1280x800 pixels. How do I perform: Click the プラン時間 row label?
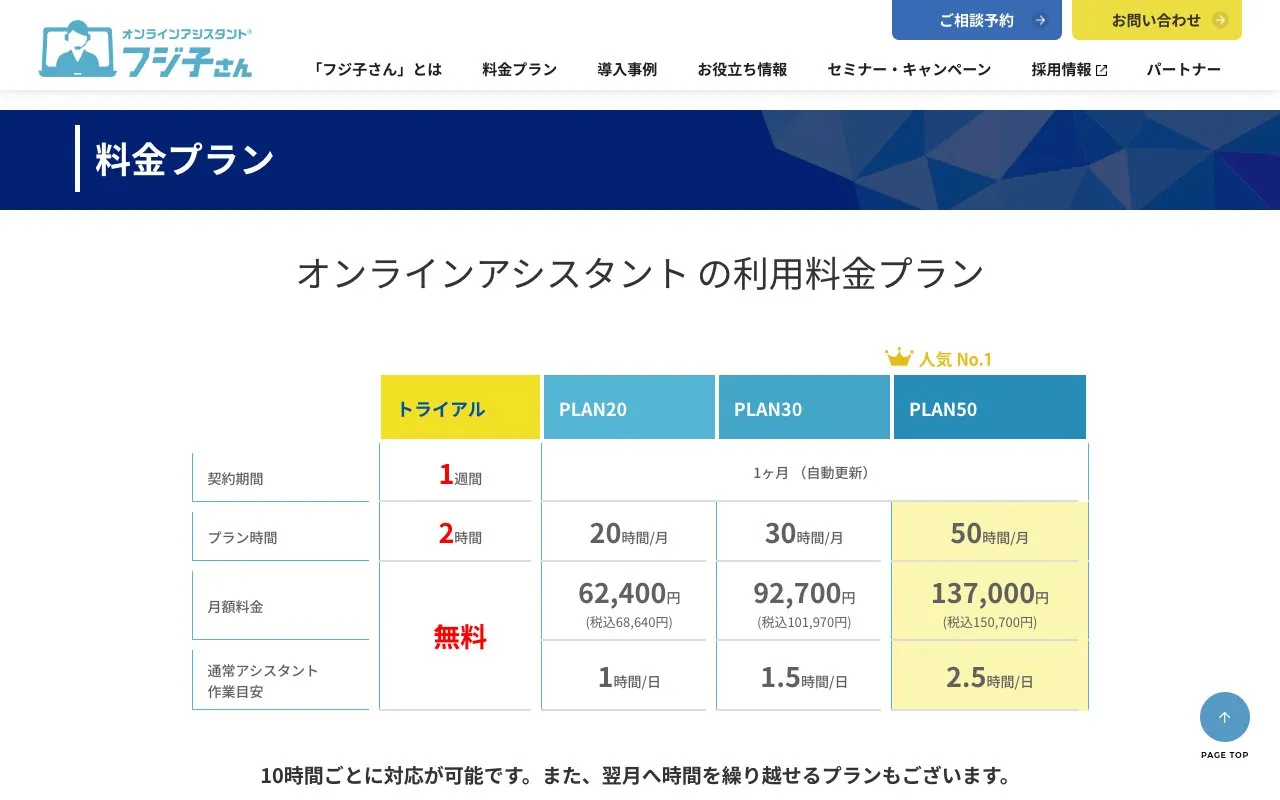(280, 537)
